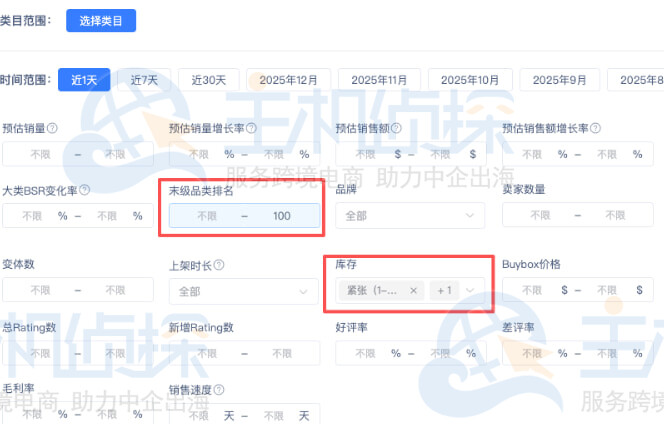This screenshot has height=424, width=664.
Task: Open the 上架时长 dropdown
Action: pyautogui.click(x=243, y=291)
